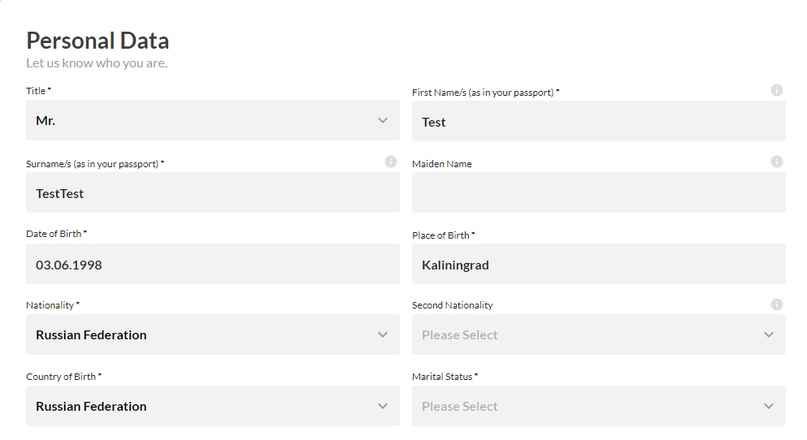Screen dimensions: 807x440
Task: Focus the First Name field containing Test
Action: tap(599, 121)
